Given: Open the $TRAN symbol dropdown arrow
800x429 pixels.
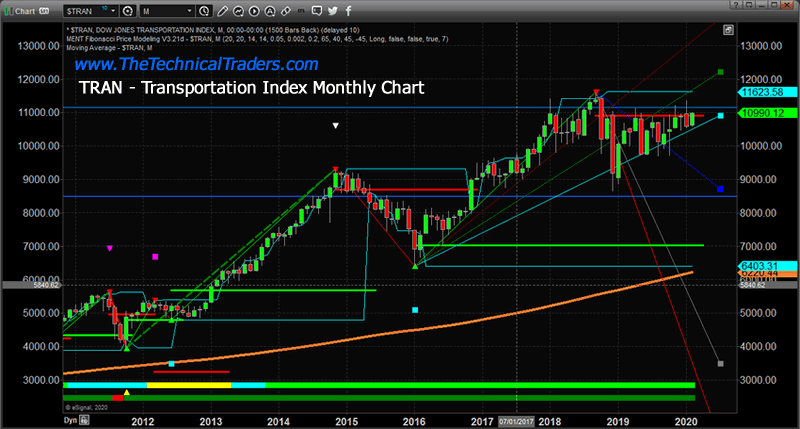Looking at the screenshot, I should point(113,11).
